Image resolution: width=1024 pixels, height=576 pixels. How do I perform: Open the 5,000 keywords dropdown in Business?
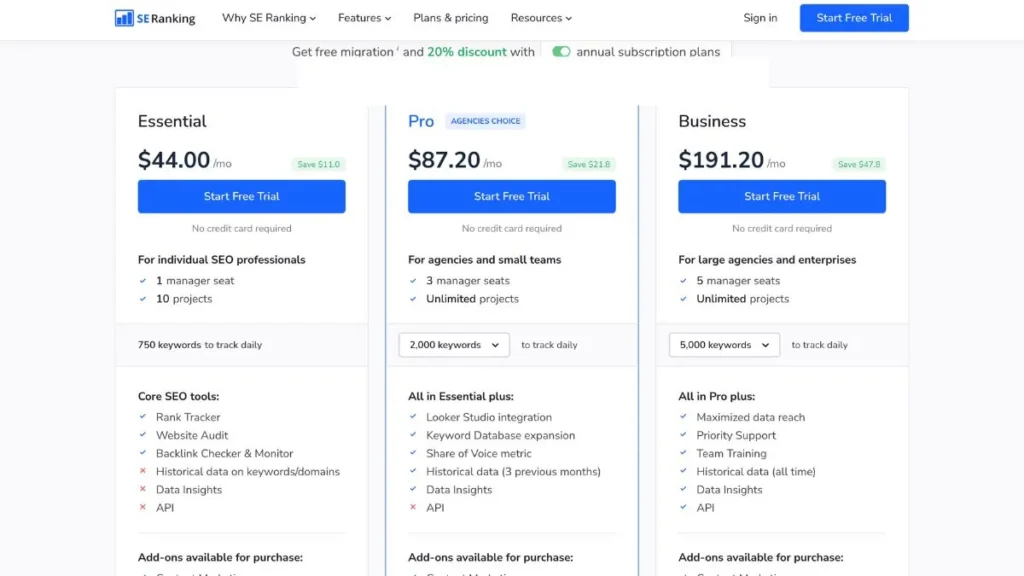[x=724, y=344]
